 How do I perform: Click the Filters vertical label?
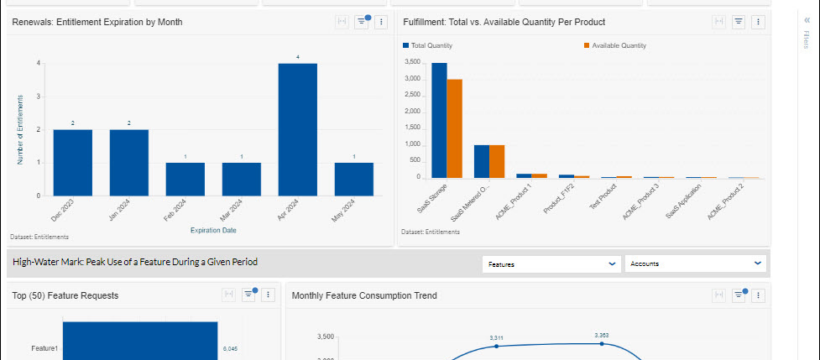[806, 40]
